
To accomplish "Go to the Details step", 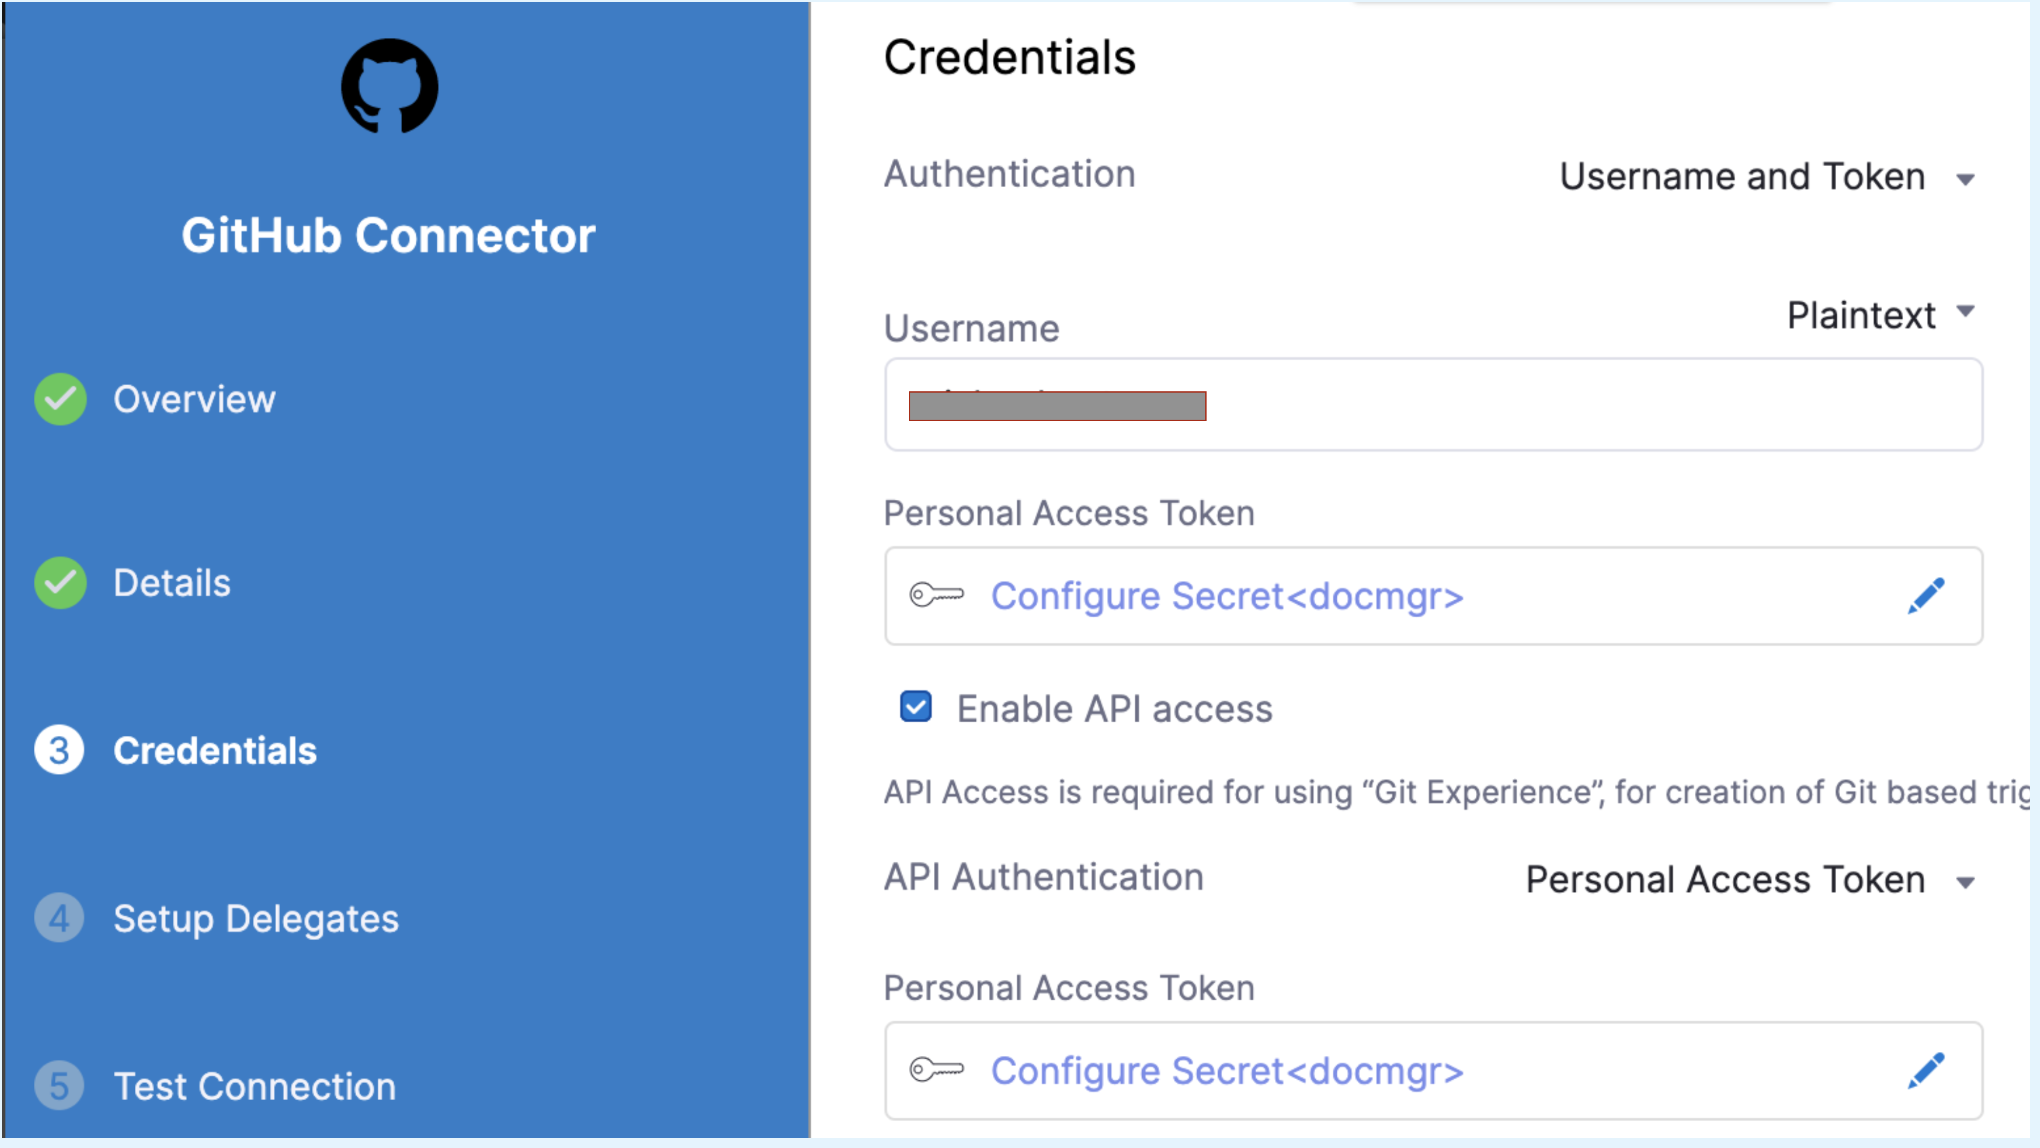I will tap(172, 583).
